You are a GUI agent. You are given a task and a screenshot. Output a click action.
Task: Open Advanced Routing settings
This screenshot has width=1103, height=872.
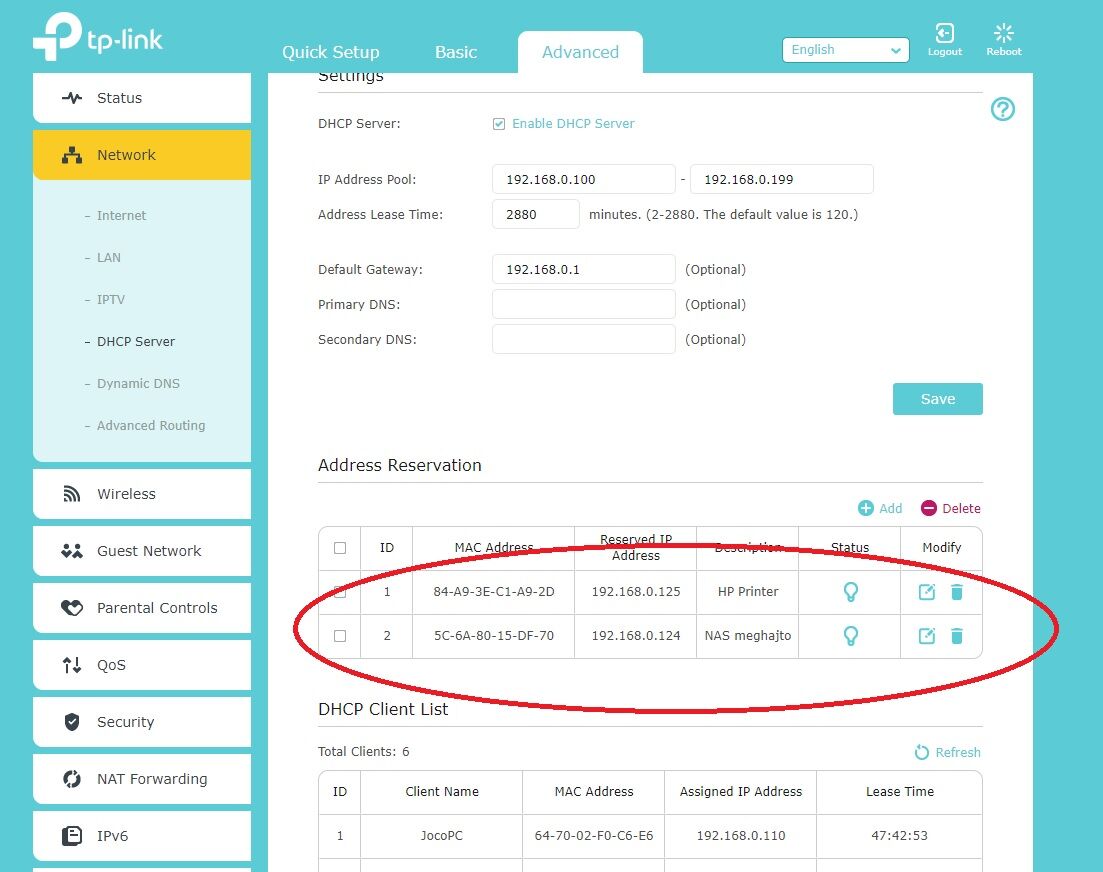151,425
